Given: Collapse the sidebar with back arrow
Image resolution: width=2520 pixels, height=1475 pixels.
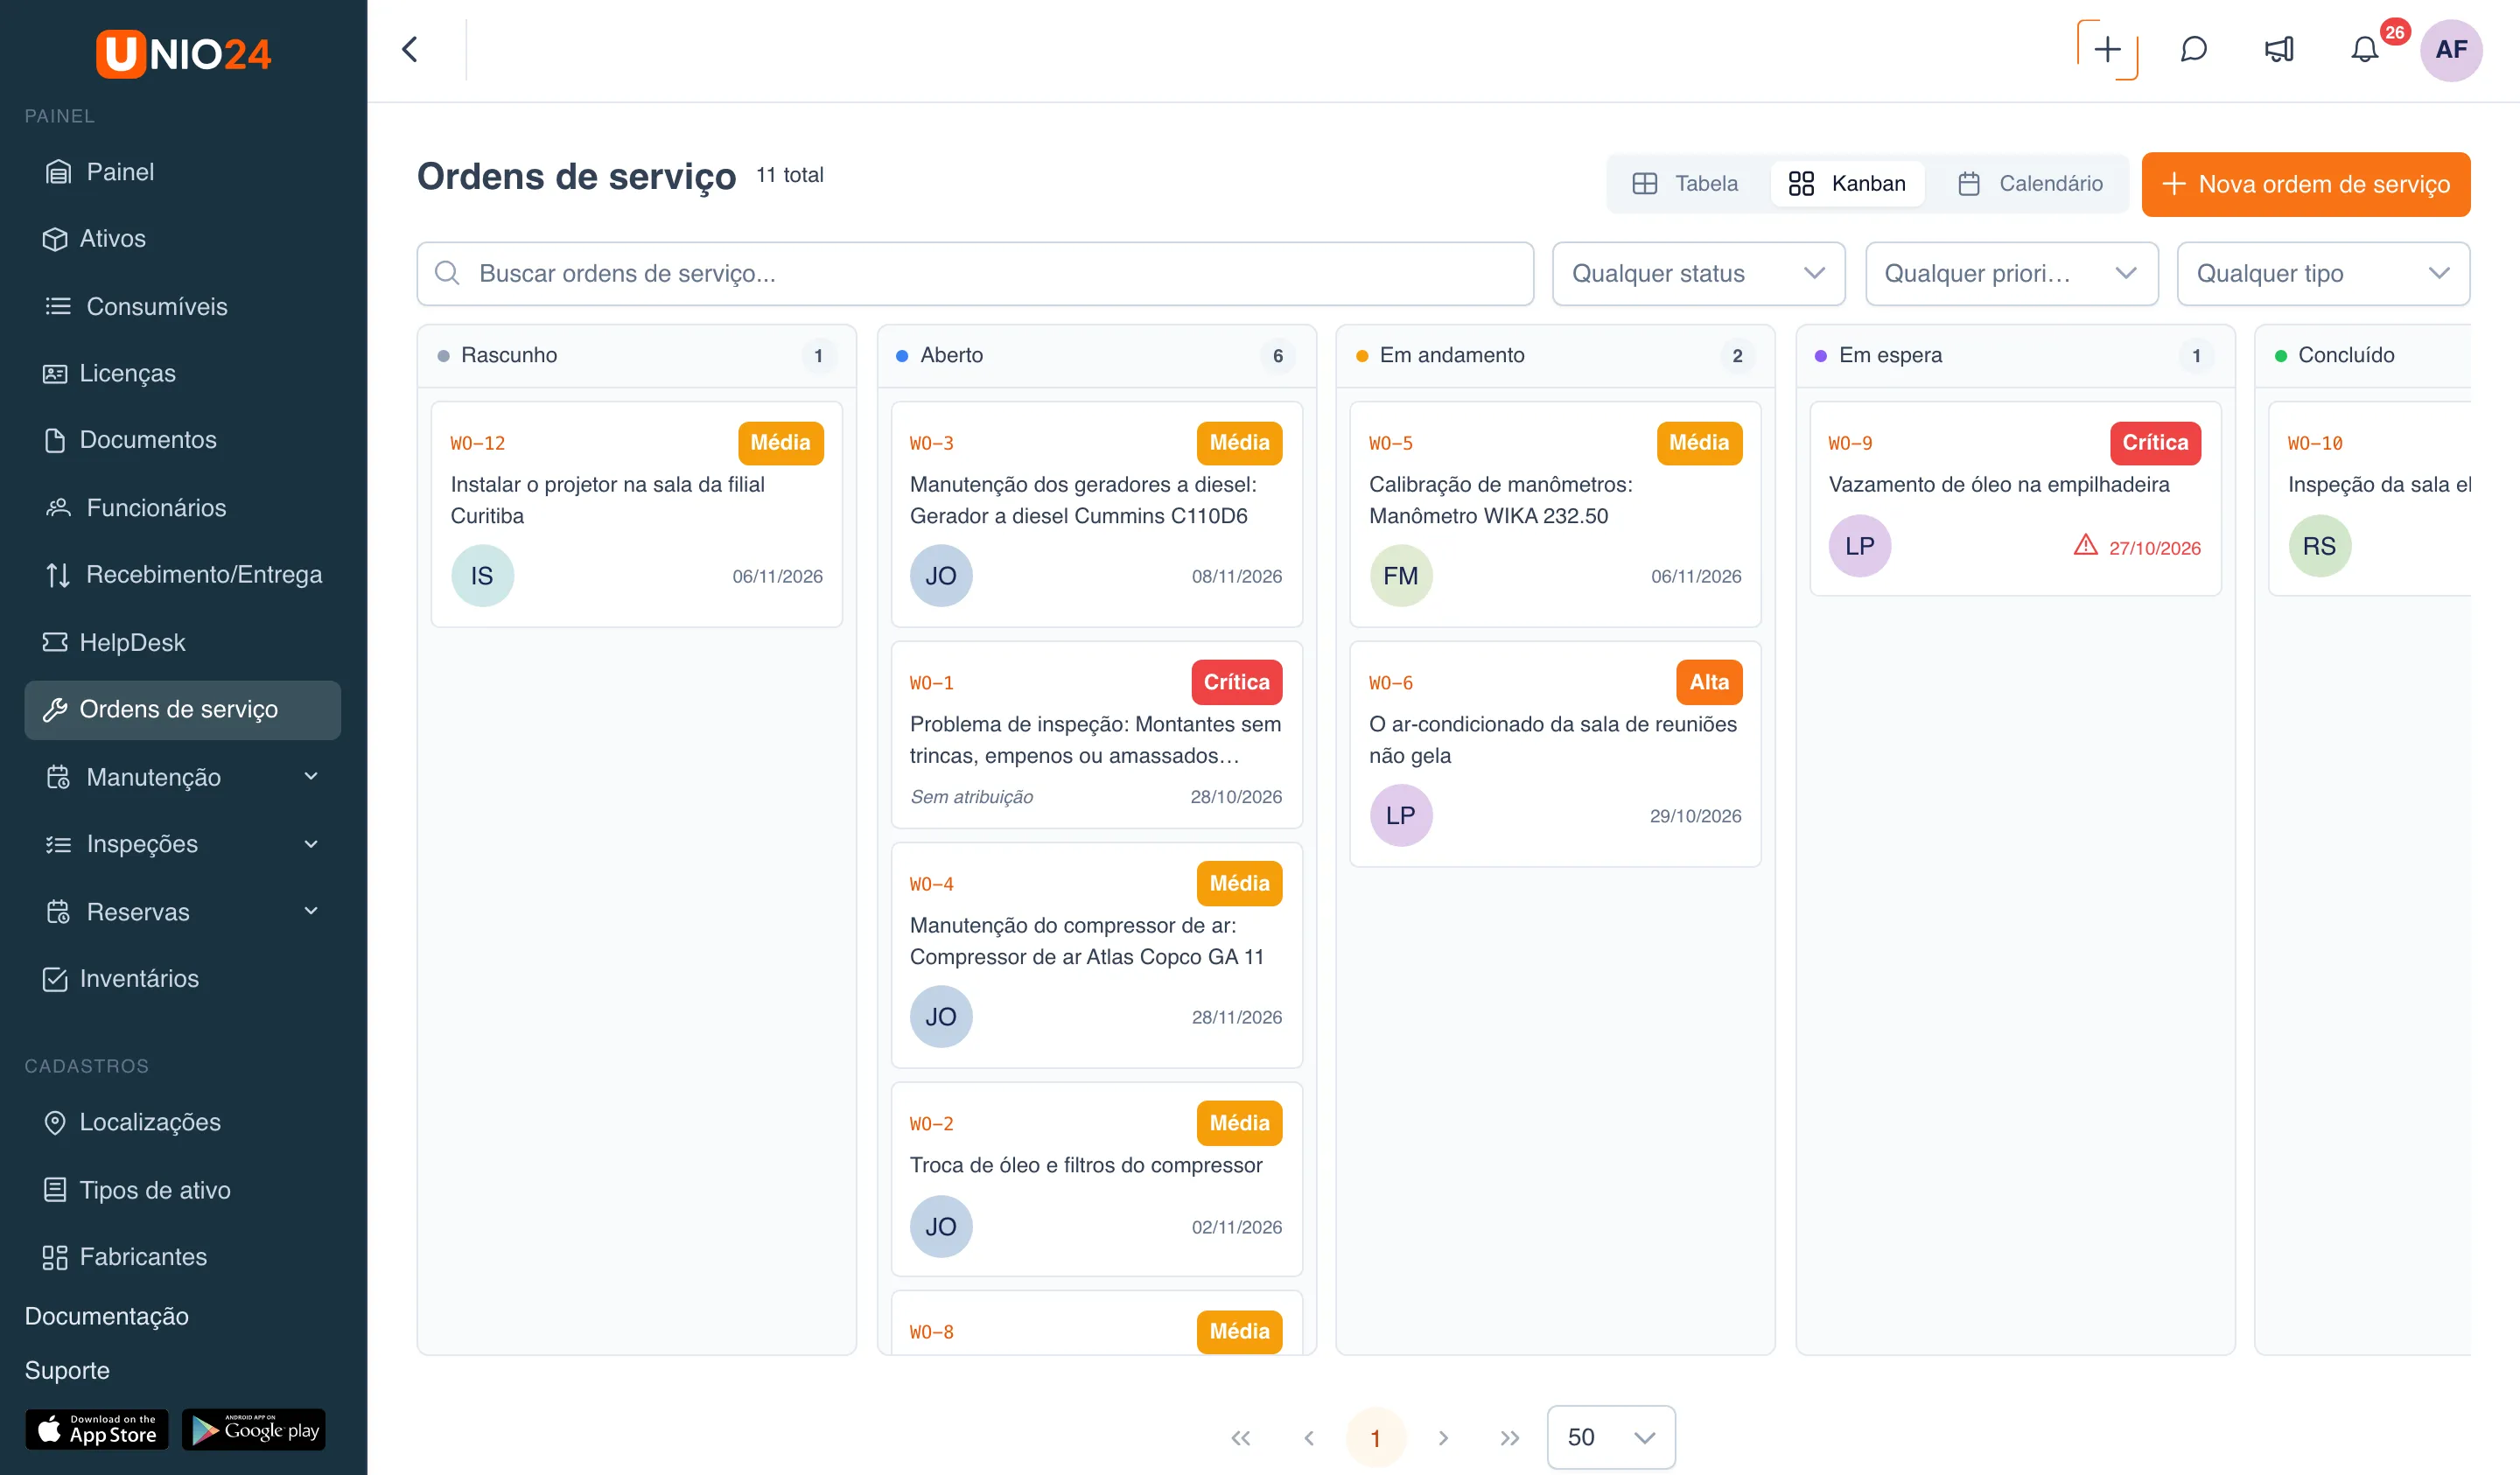Looking at the screenshot, I should (410, 49).
